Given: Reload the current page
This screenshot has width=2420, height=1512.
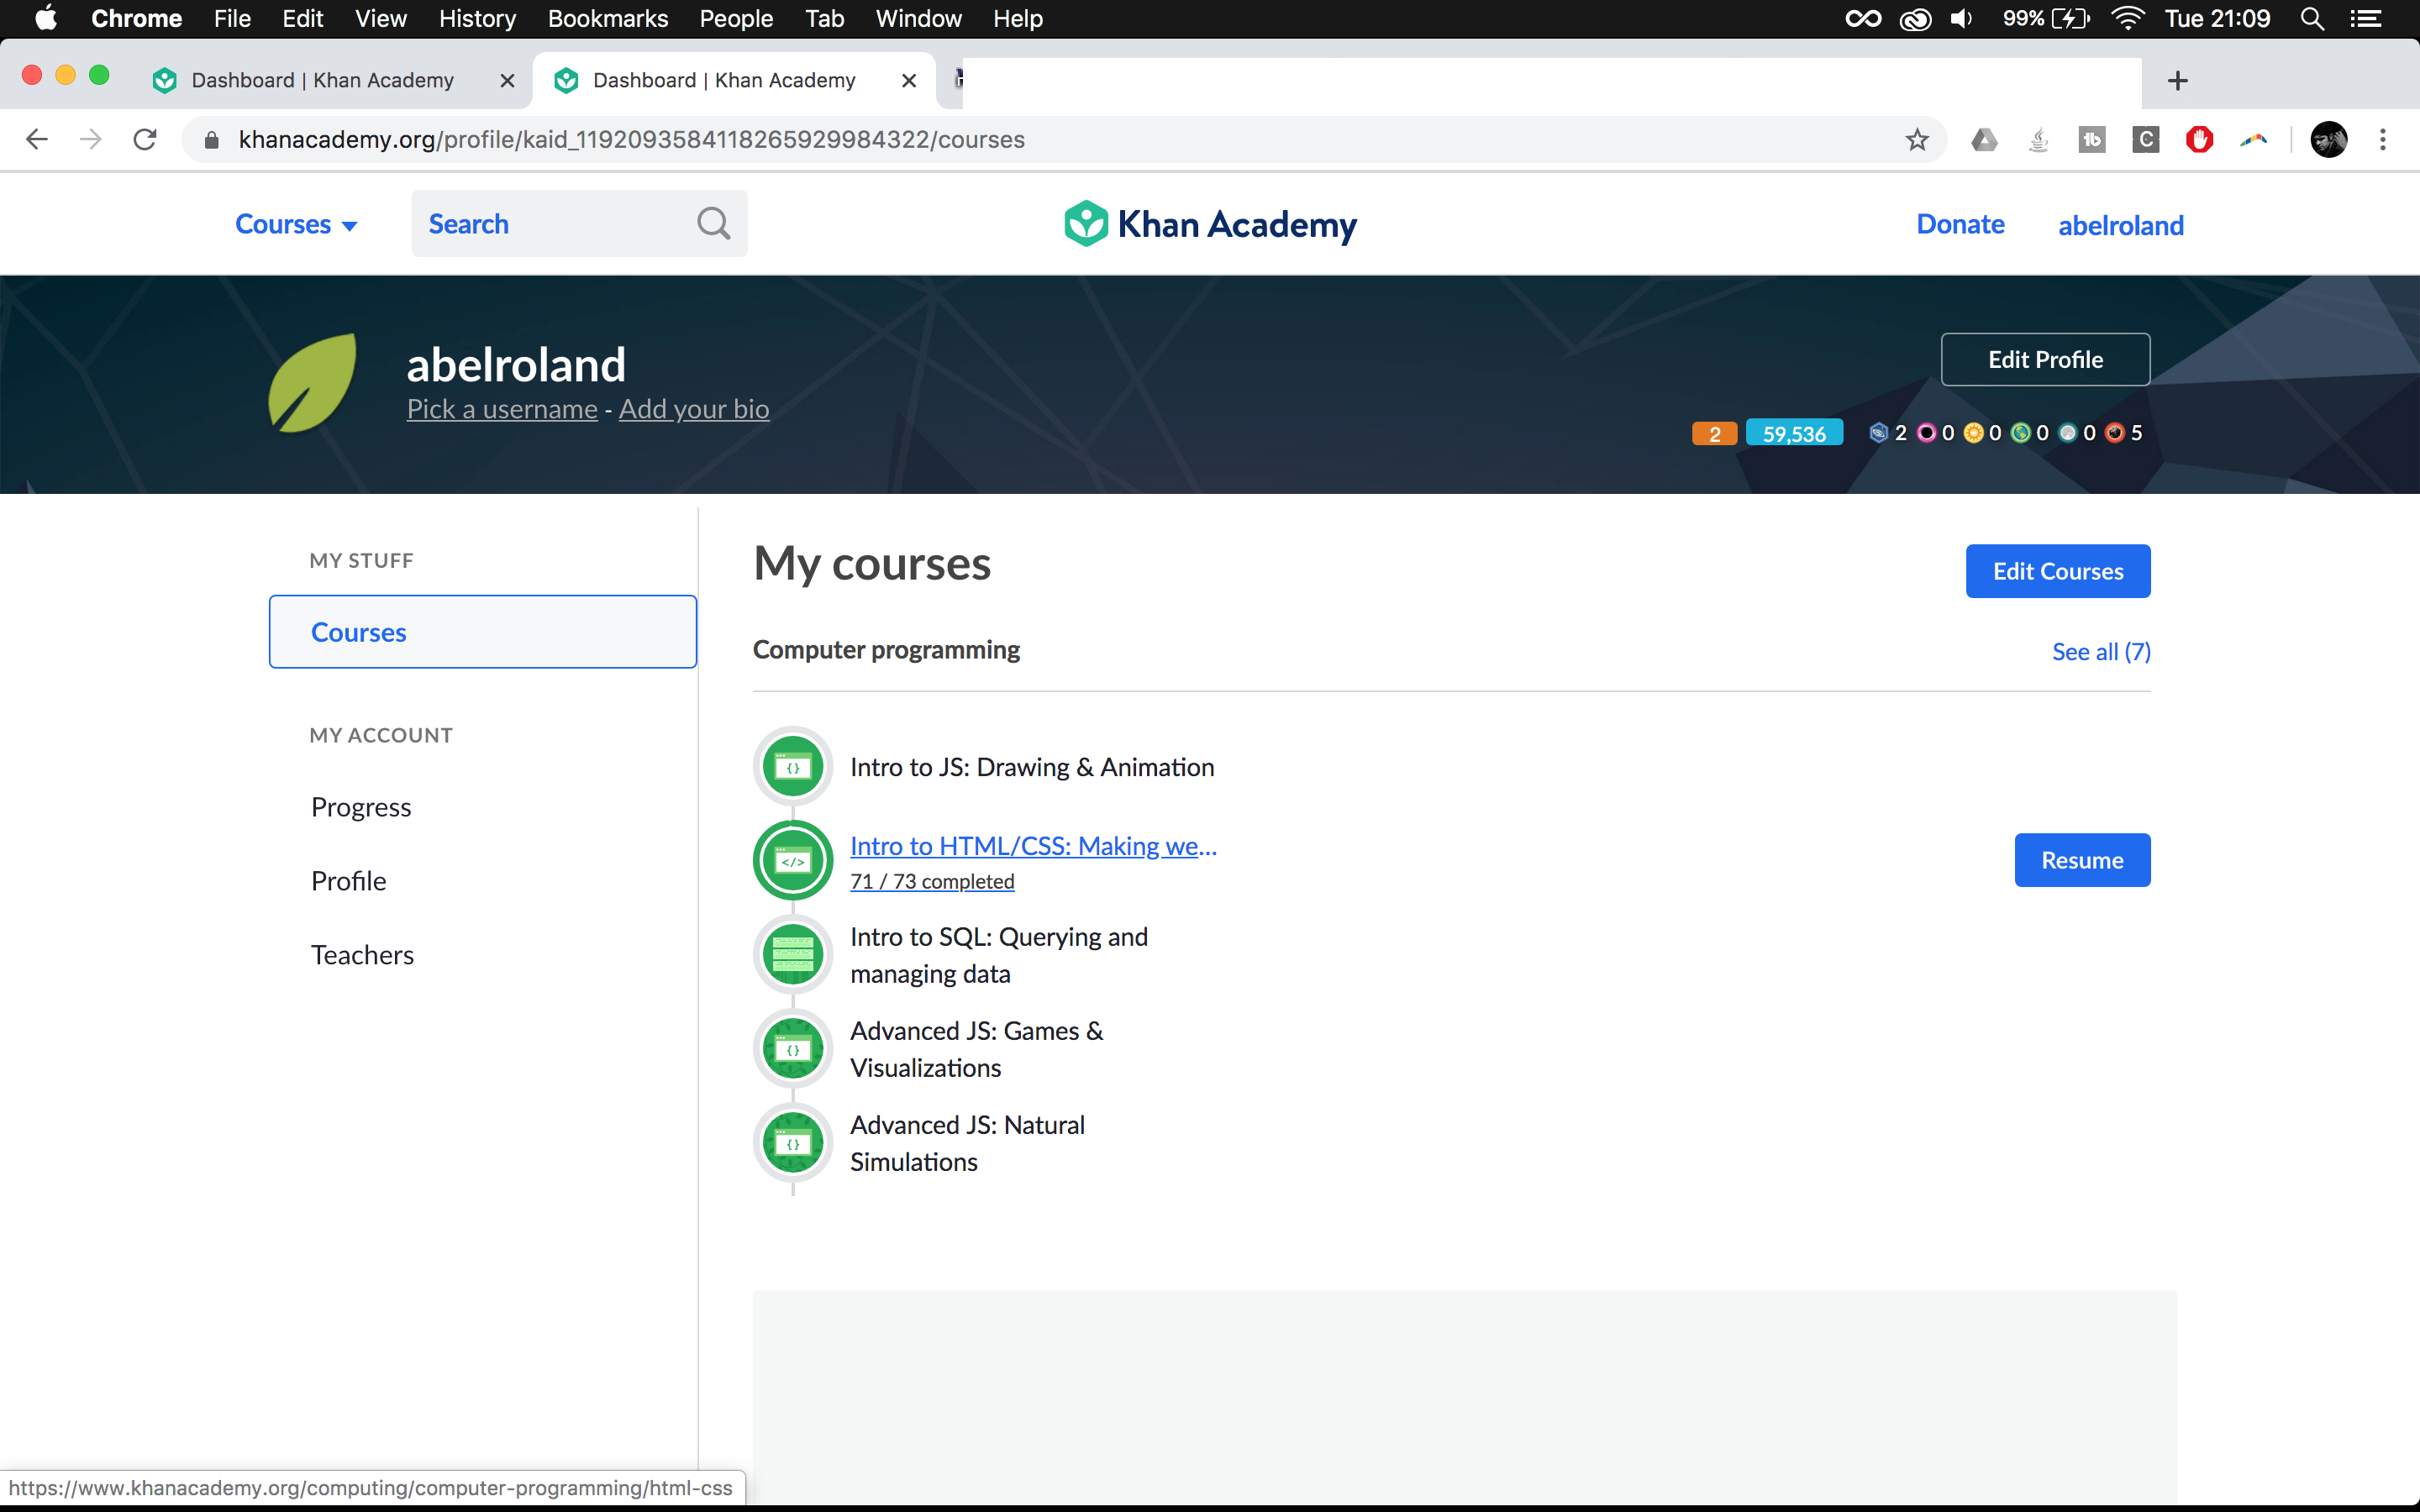Looking at the screenshot, I should click(145, 139).
